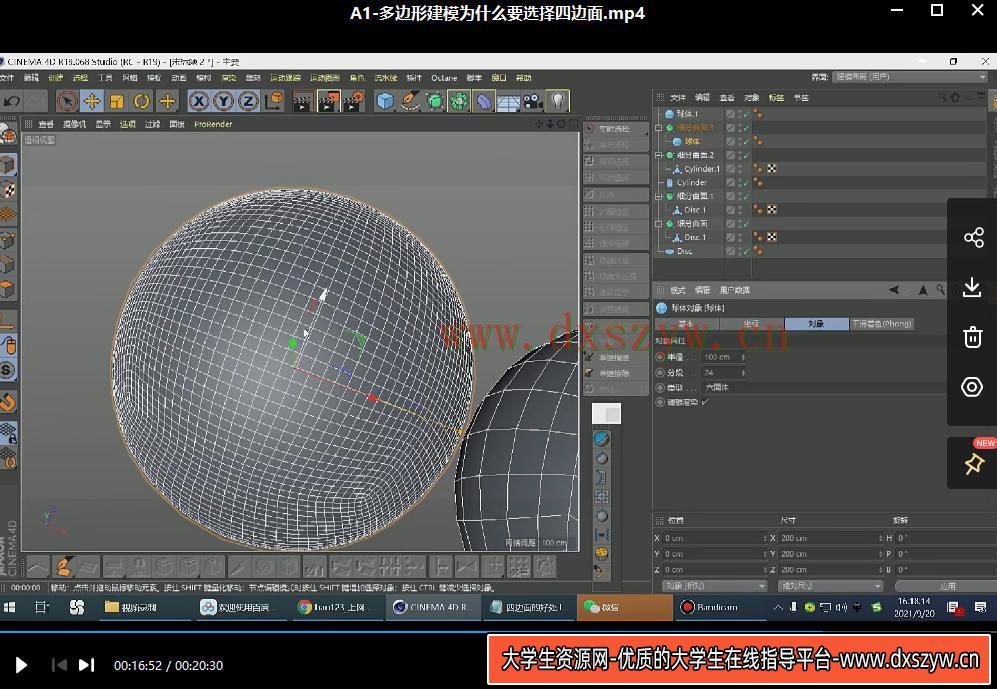Toggle the Y axis lock
997x689 pixels.
(224, 101)
